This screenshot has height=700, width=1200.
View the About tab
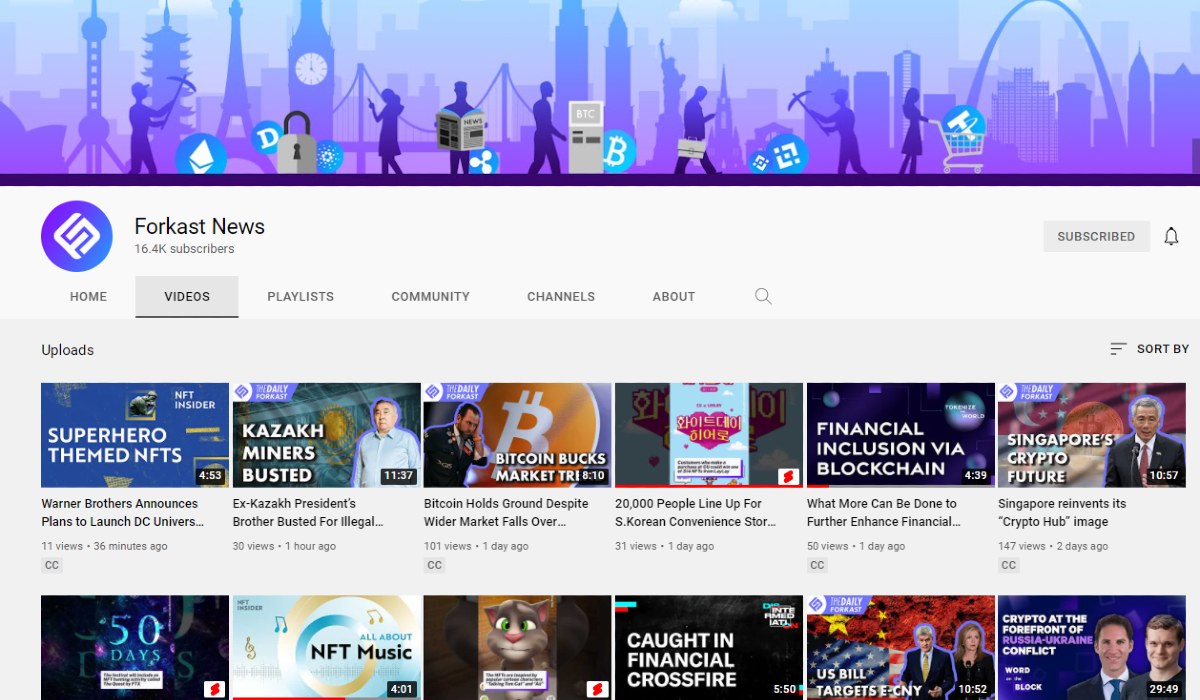pos(674,297)
